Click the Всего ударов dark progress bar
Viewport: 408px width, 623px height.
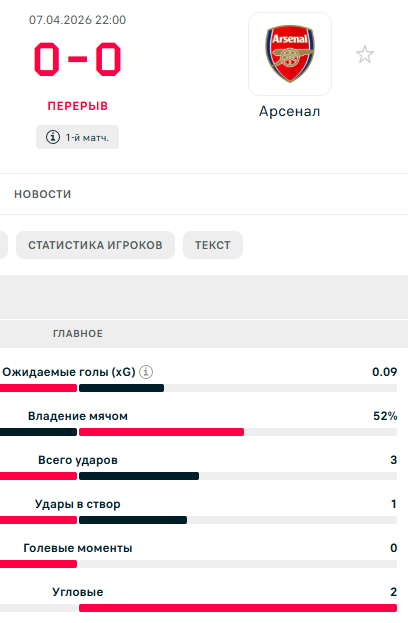139,476
